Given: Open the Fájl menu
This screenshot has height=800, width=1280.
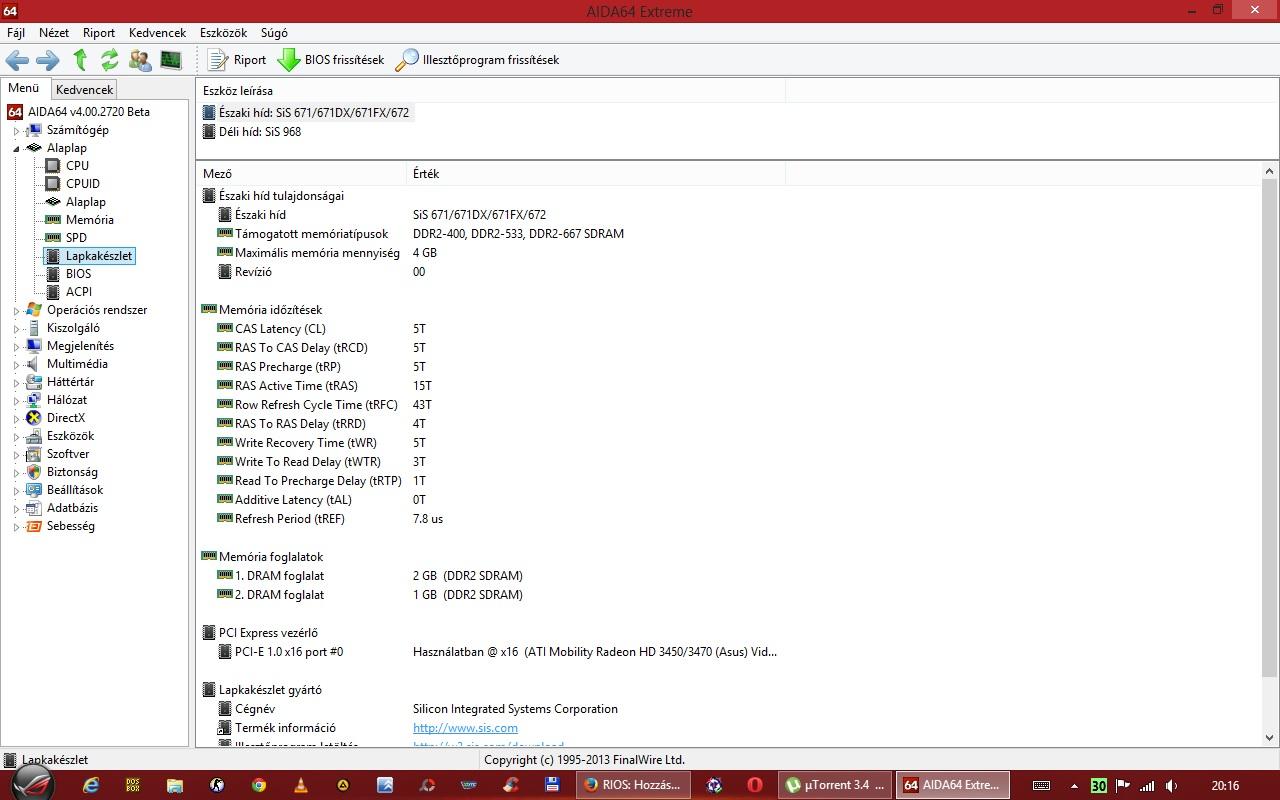Looking at the screenshot, I should click(x=16, y=33).
